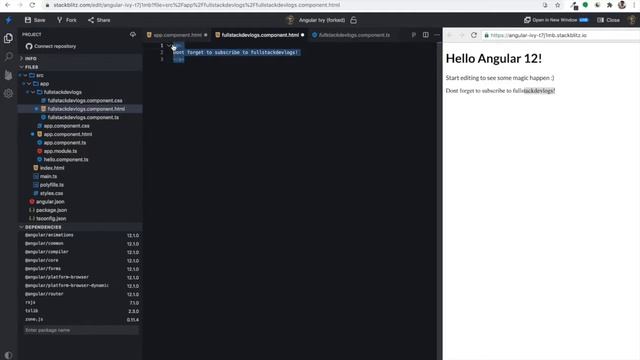Screen dimensions: 640x360
Task: Open package.json file
Action: tap(51, 210)
